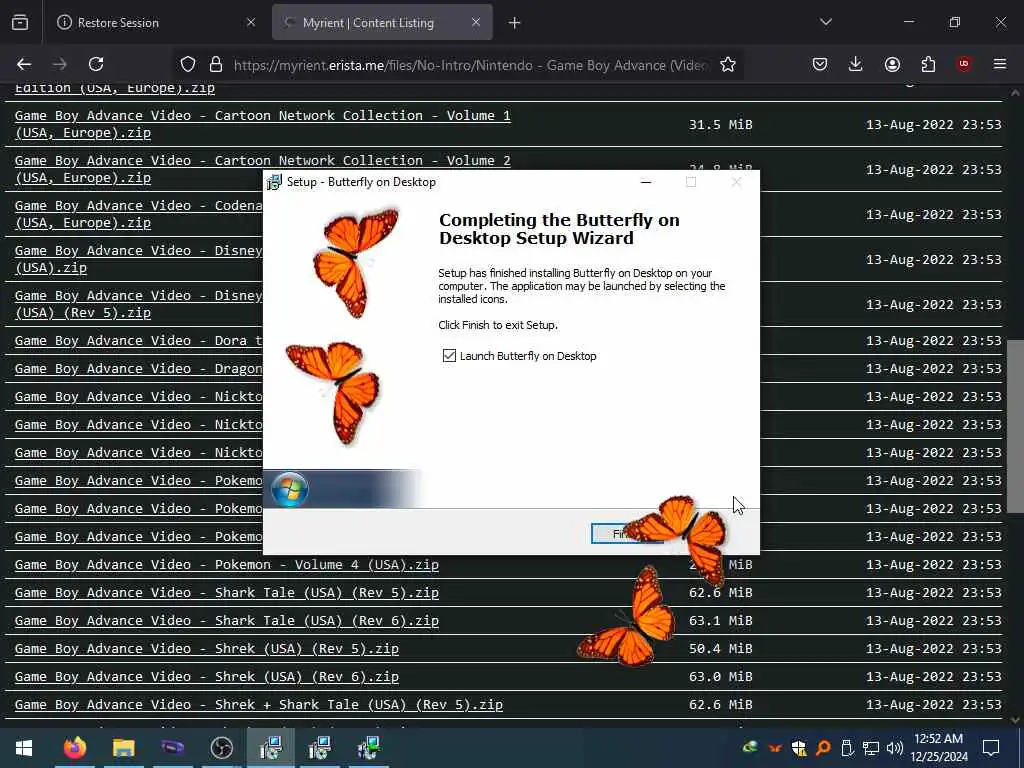Screen dimensions: 1024x768
Task: Close the Myrient Content Listing tab
Action: pyautogui.click(x=476, y=23)
